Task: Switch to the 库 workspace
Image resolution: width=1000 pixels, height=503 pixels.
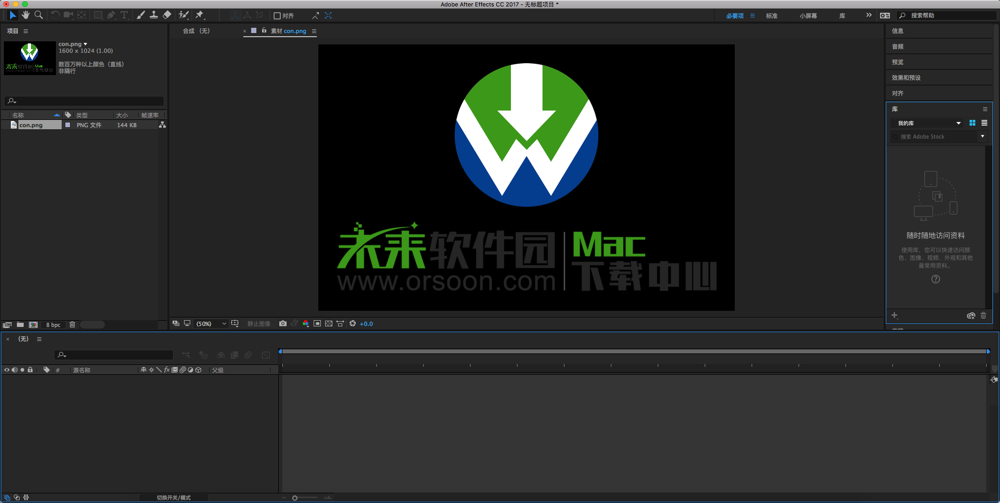Action: coord(842,15)
